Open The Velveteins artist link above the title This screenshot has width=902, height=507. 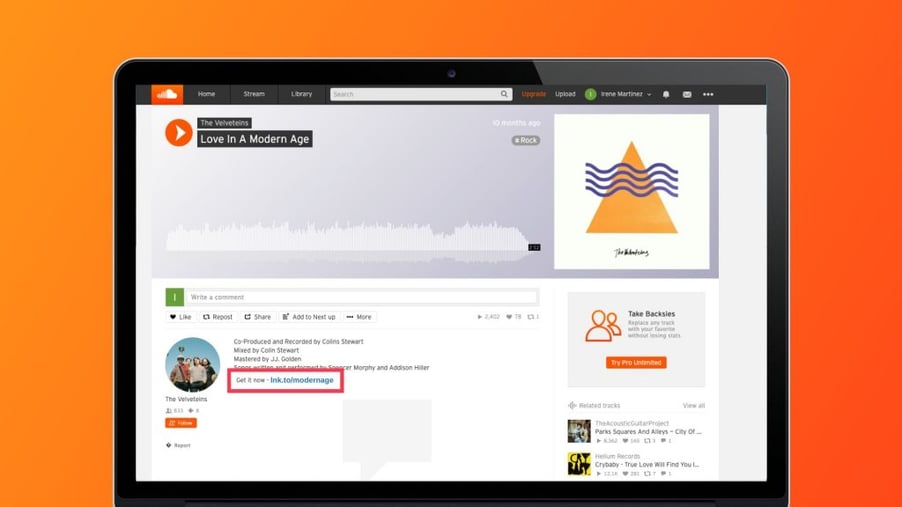pyautogui.click(x=224, y=123)
